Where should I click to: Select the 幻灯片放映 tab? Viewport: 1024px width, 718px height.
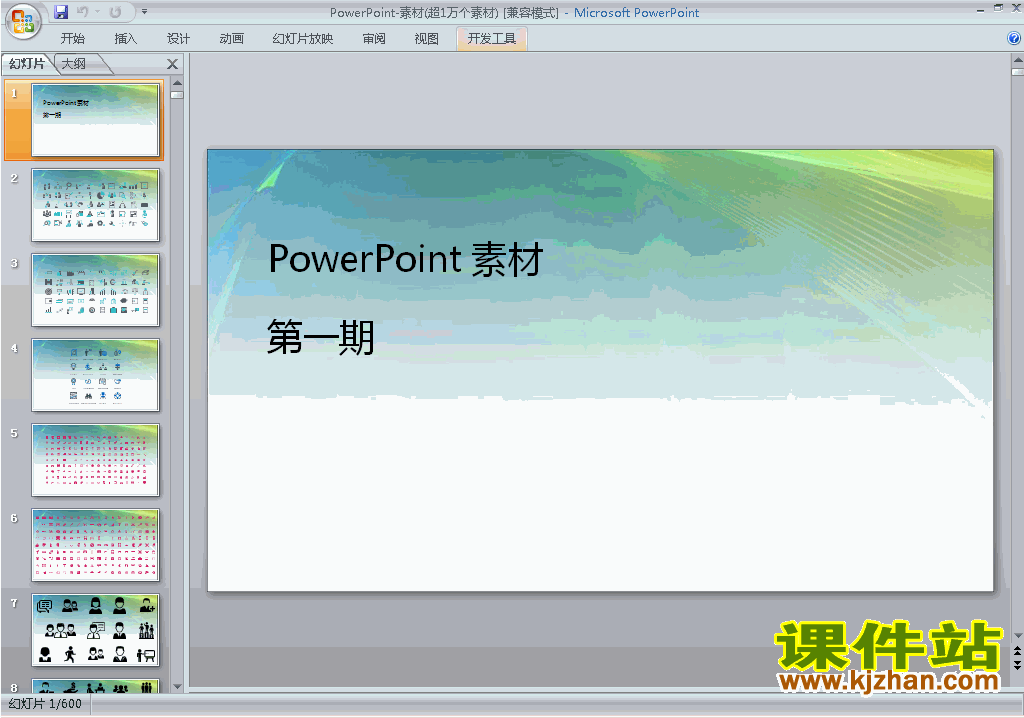click(302, 39)
